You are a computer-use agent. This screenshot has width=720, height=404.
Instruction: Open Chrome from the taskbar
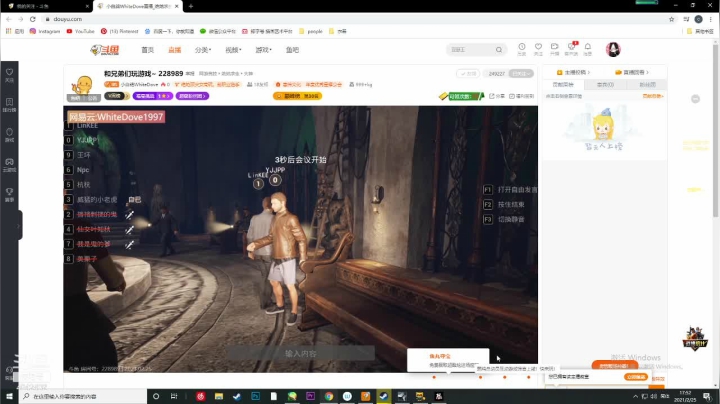click(329, 396)
